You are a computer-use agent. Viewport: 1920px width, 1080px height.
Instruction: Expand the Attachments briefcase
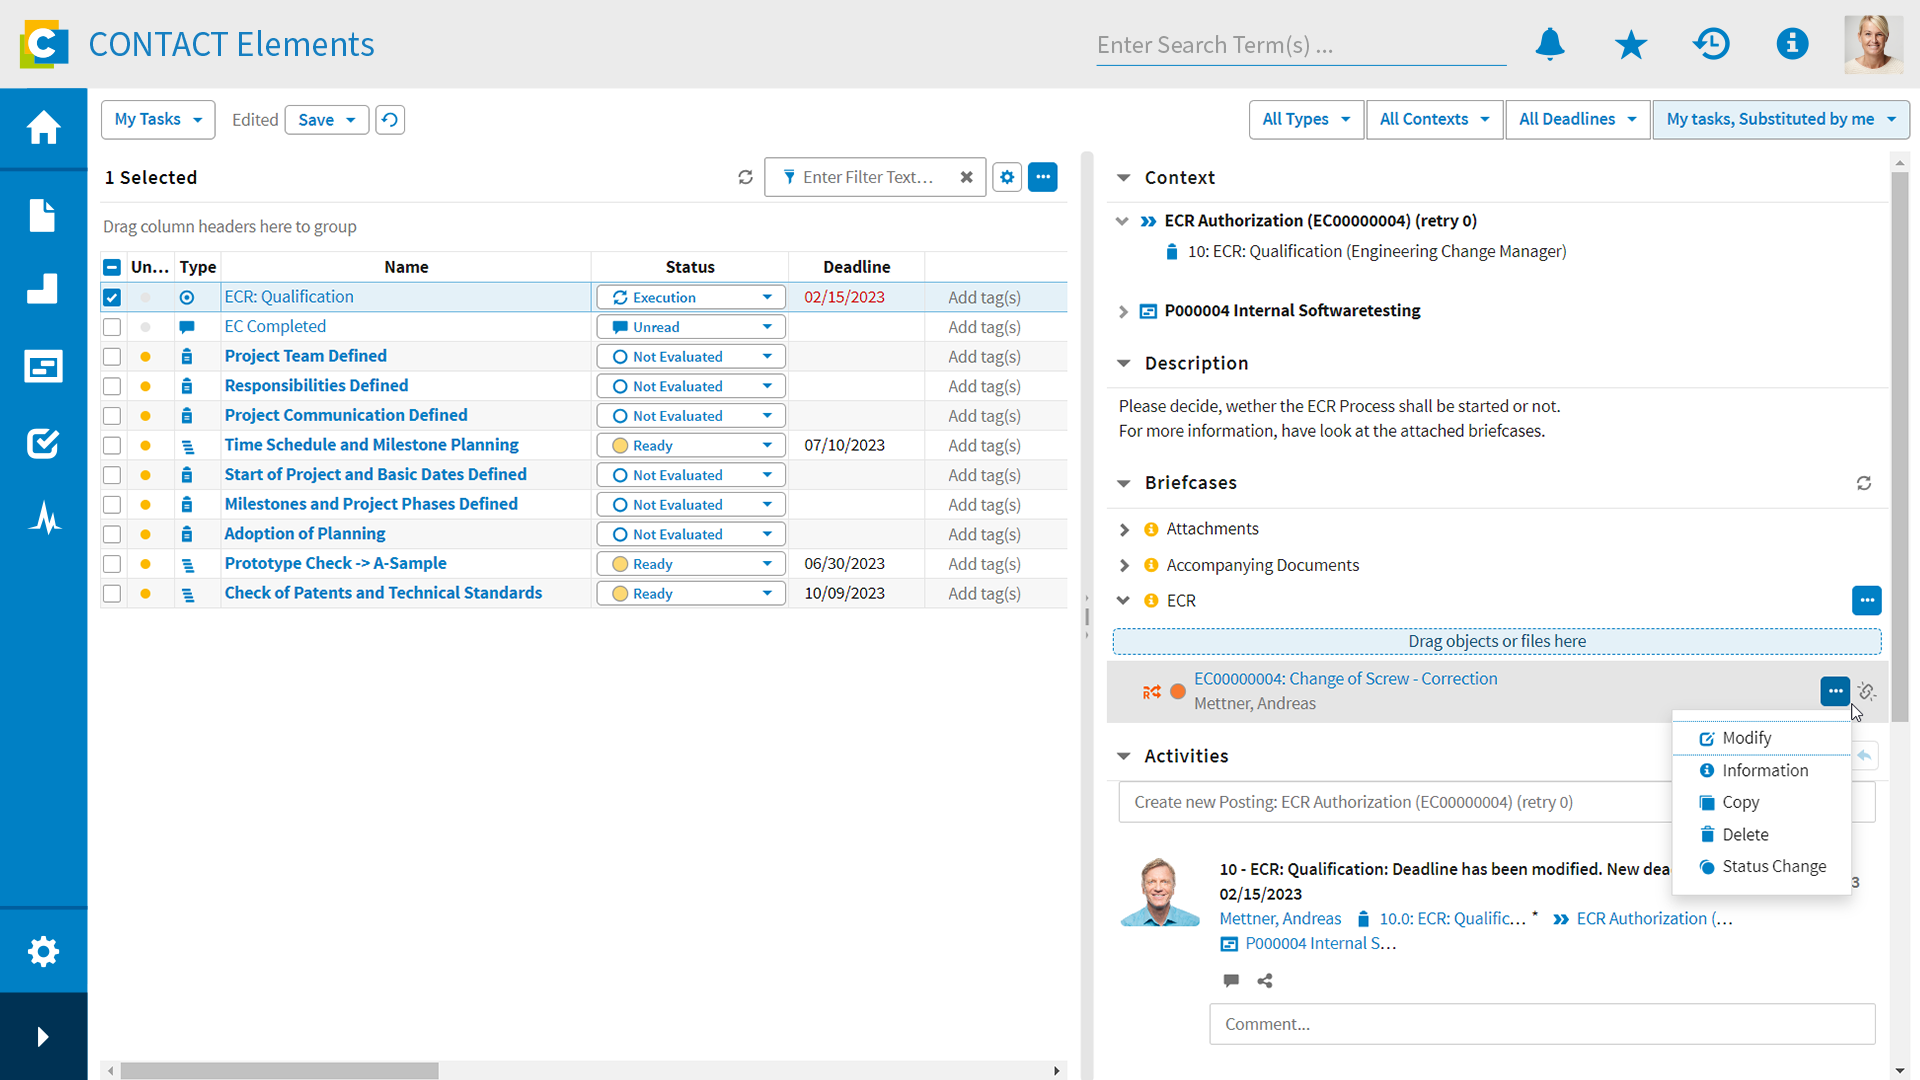[1124, 529]
